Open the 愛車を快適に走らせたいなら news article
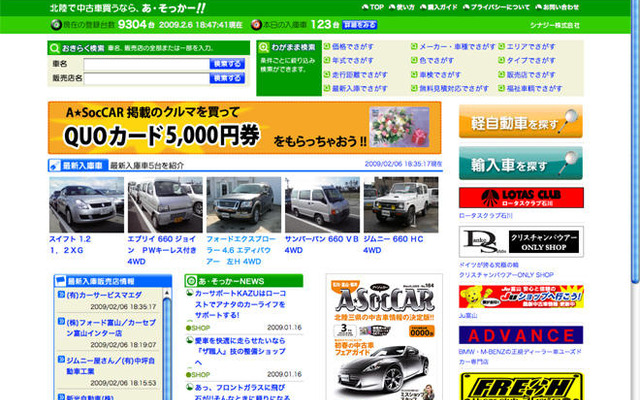The height and width of the screenshot is (400, 640). coord(240,351)
